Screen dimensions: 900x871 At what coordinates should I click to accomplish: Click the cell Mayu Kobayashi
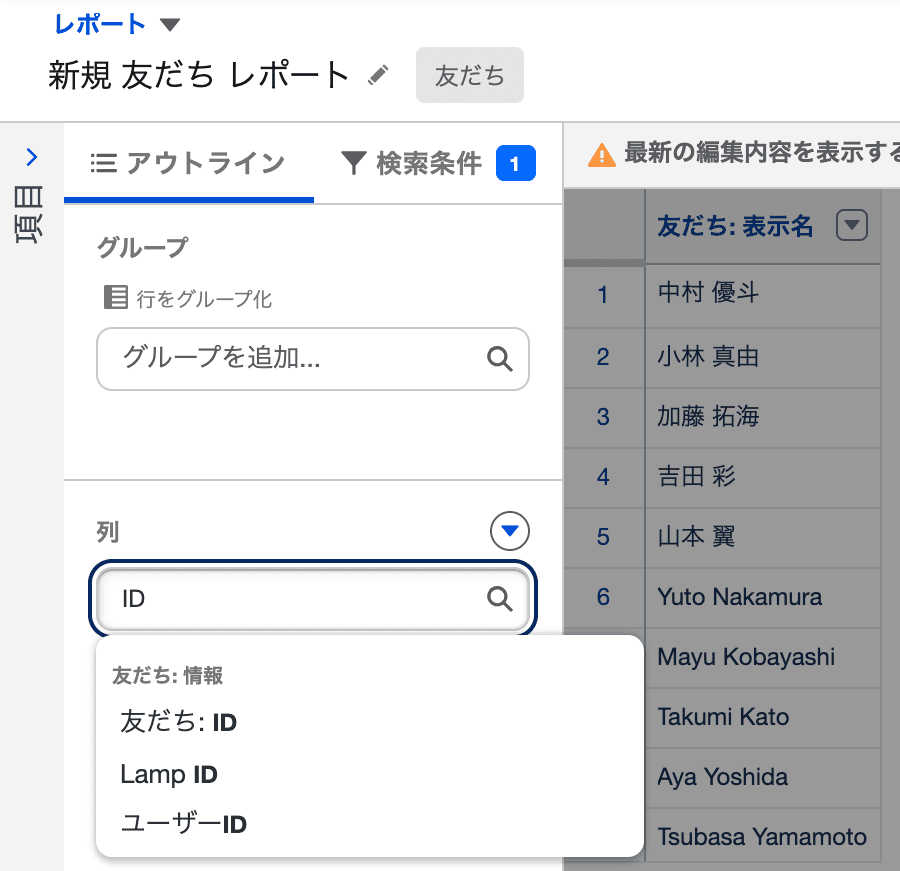click(x=763, y=657)
